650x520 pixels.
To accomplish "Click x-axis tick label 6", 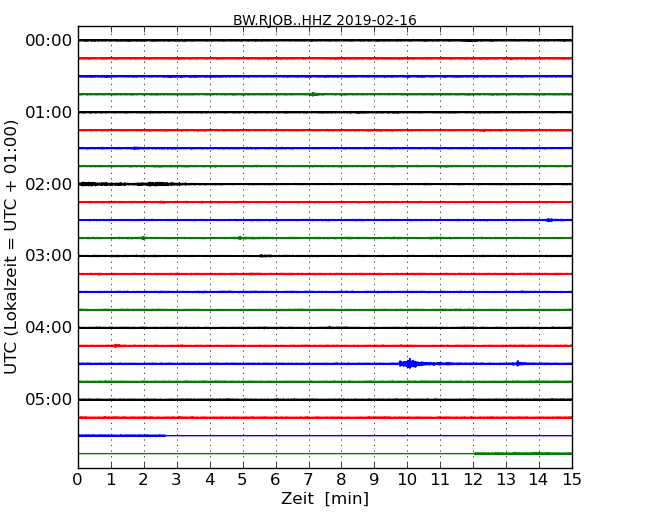I will 275,480.
